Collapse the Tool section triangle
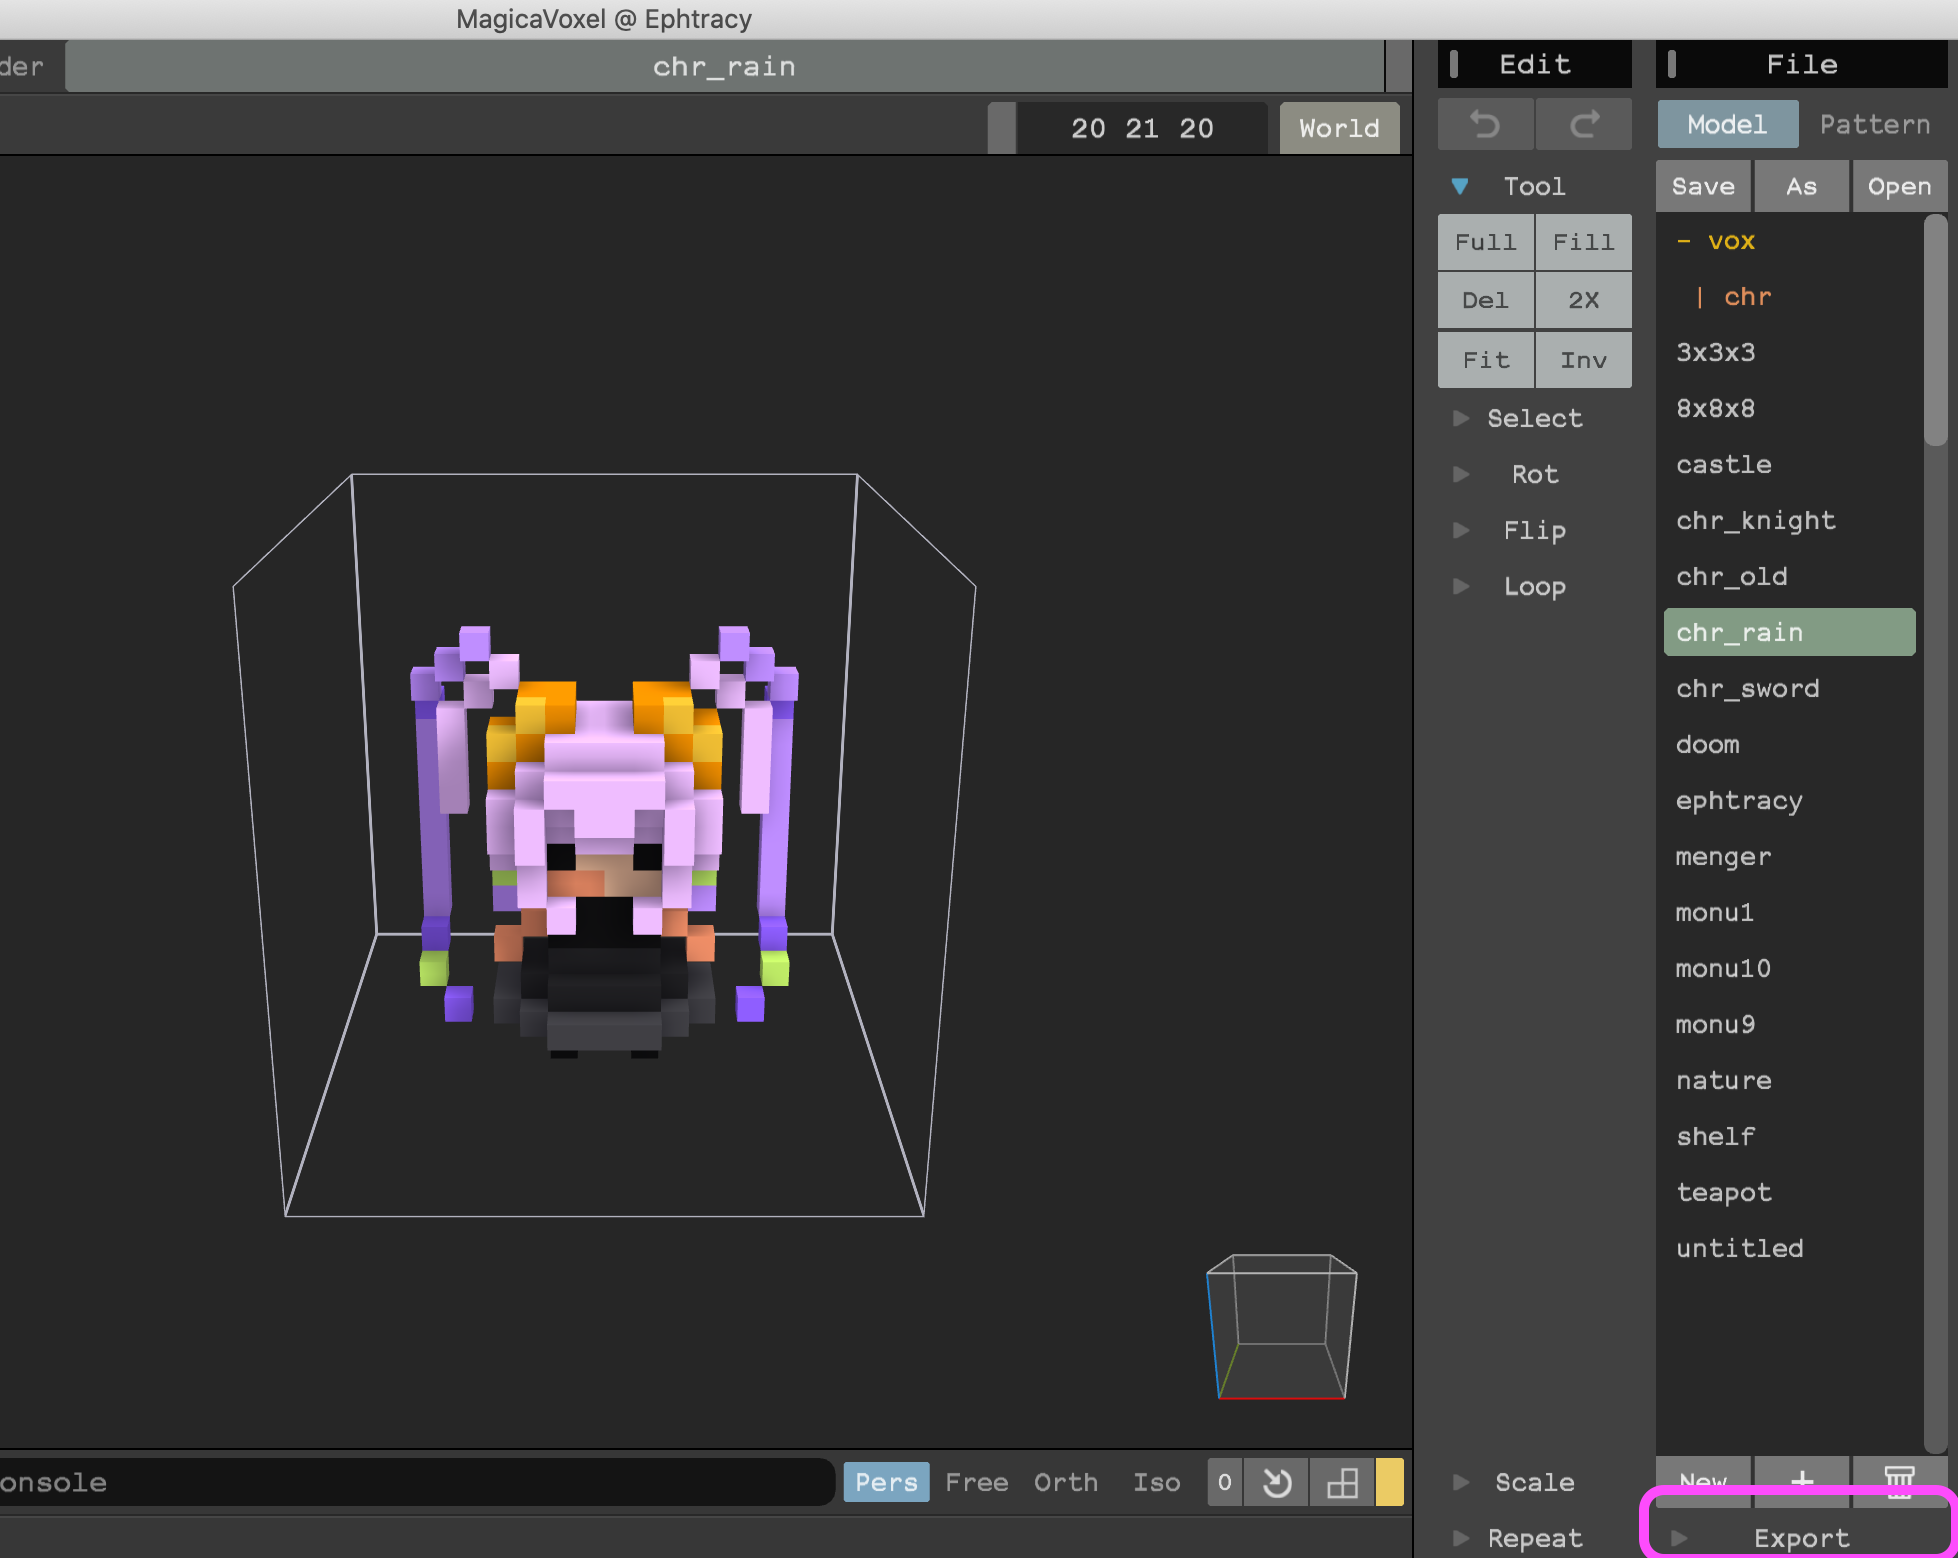This screenshot has width=1958, height=1558. 1460,186
